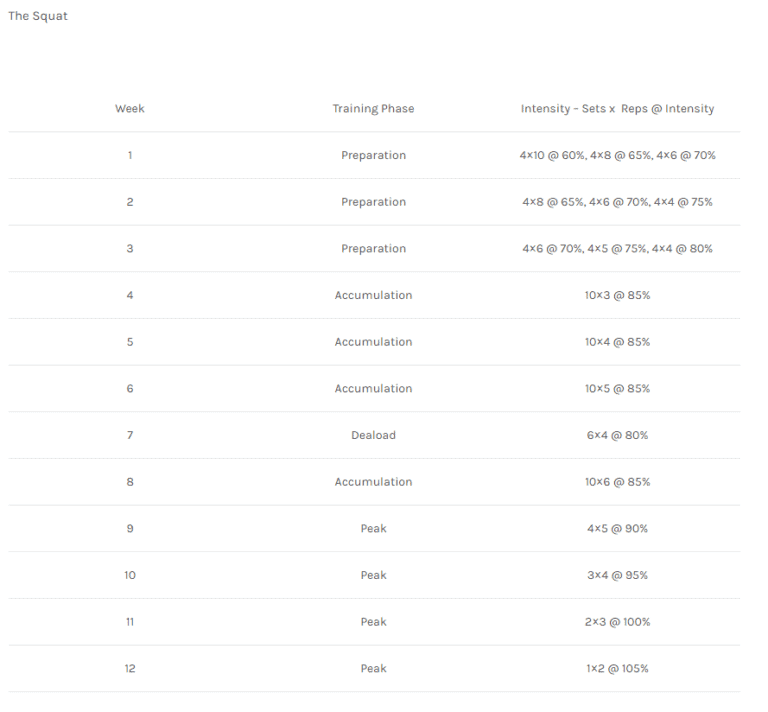The width and height of the screenshot is (768, 712).
Task: Click the Preparation phase cell for week 2
Action: (x=373, y=202)
